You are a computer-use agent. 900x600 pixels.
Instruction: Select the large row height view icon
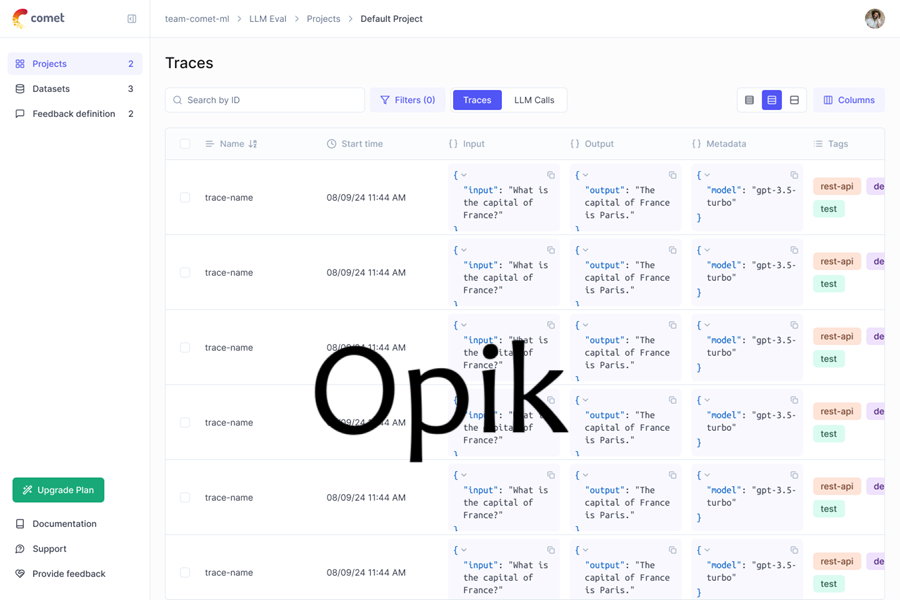tap(795, 100)
